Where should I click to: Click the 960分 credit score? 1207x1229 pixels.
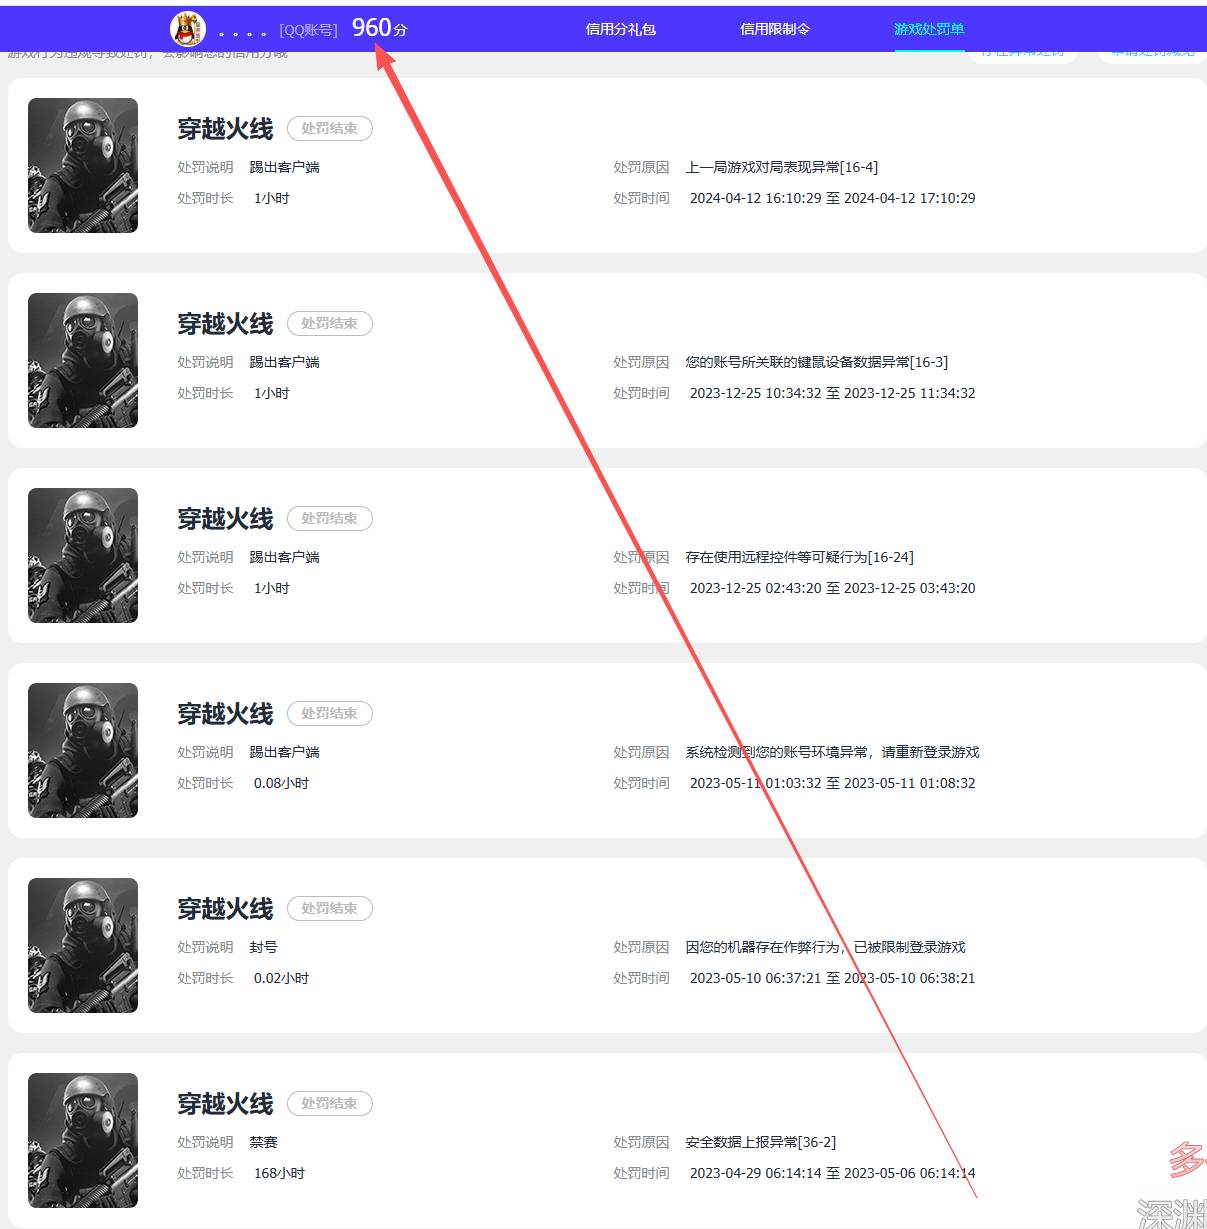point(379,28)
